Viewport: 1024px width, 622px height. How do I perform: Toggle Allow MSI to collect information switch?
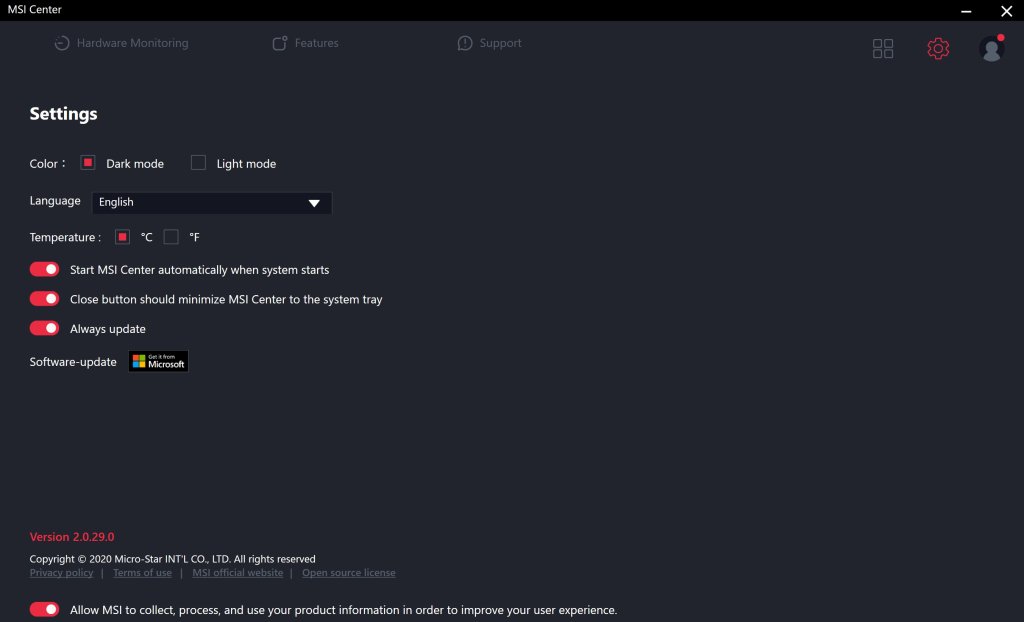[x=44, y=610]
